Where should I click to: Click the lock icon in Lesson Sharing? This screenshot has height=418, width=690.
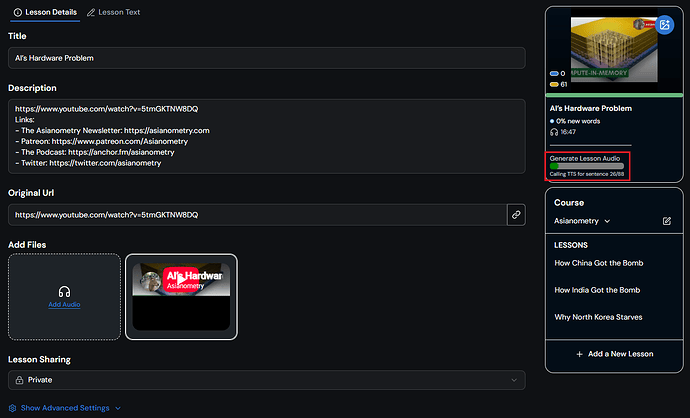pos(19,380)
